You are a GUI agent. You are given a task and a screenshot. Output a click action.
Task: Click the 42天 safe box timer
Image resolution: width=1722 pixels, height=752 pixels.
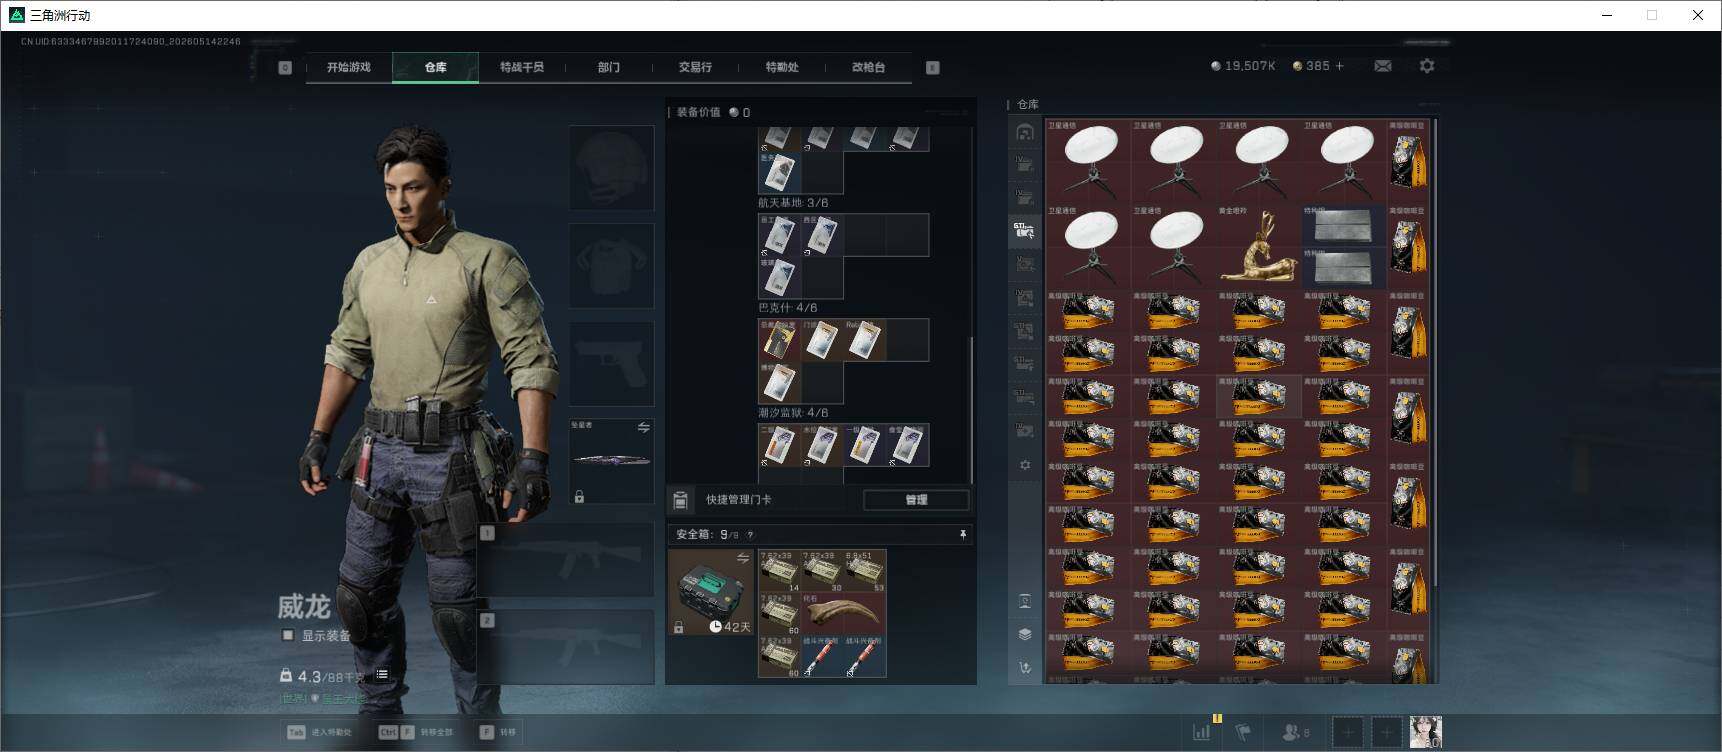tap(730, 626)
